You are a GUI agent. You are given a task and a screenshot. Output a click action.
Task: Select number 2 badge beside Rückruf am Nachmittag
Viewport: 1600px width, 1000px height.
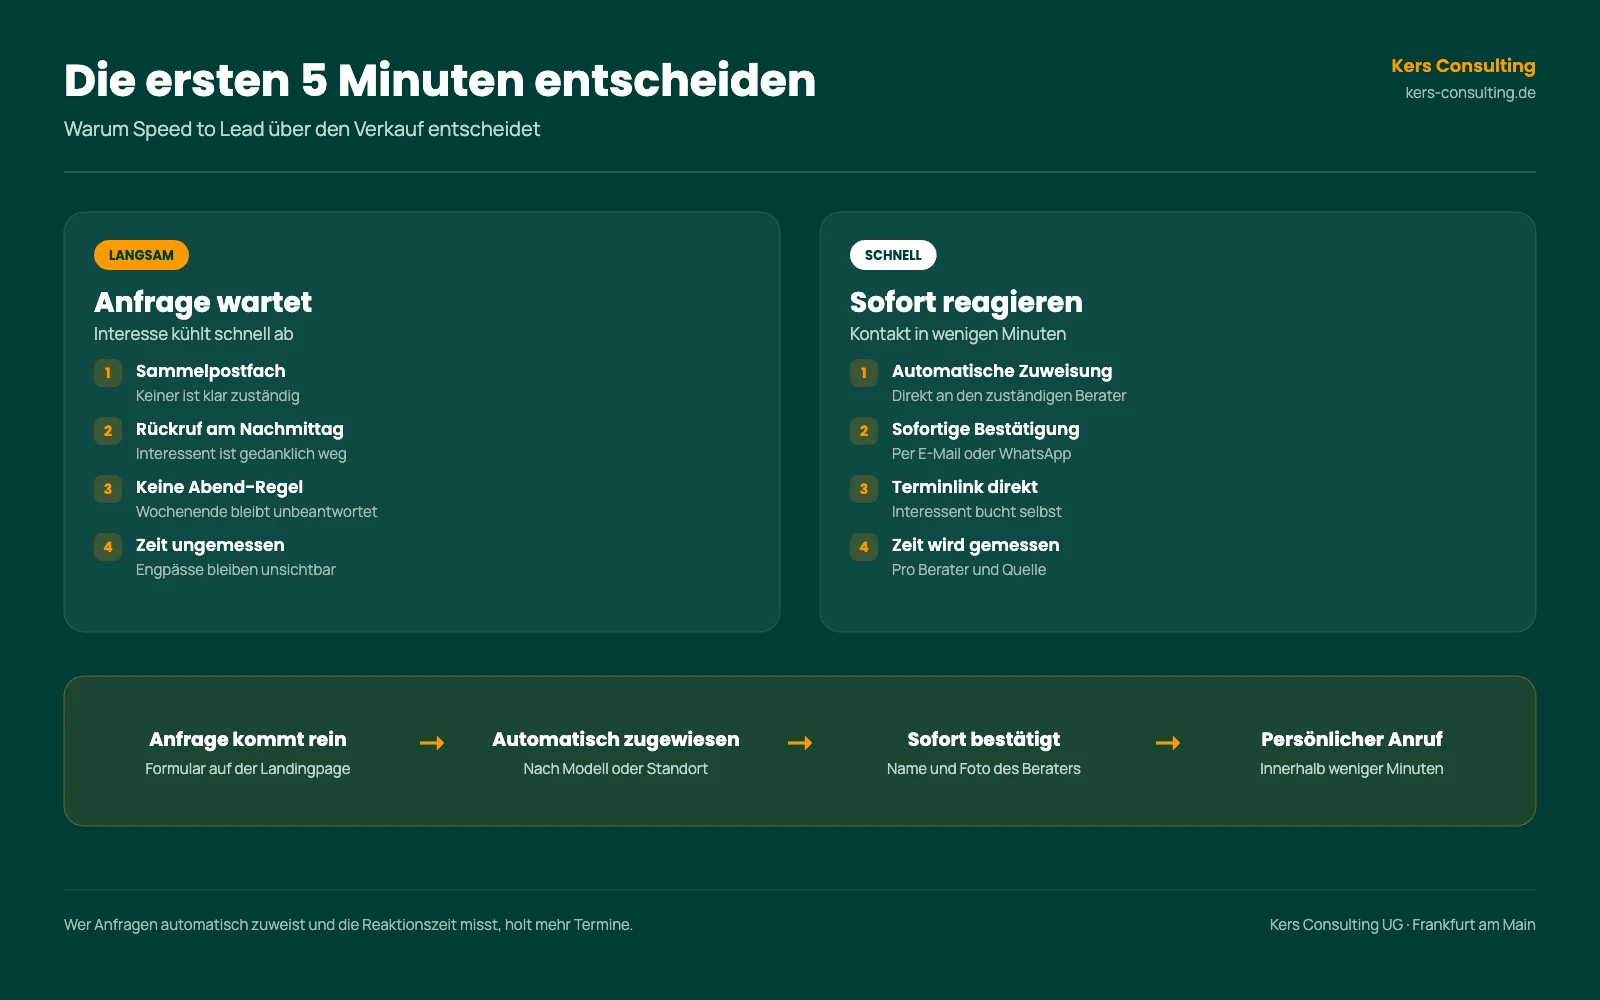[x=108, y=431]
